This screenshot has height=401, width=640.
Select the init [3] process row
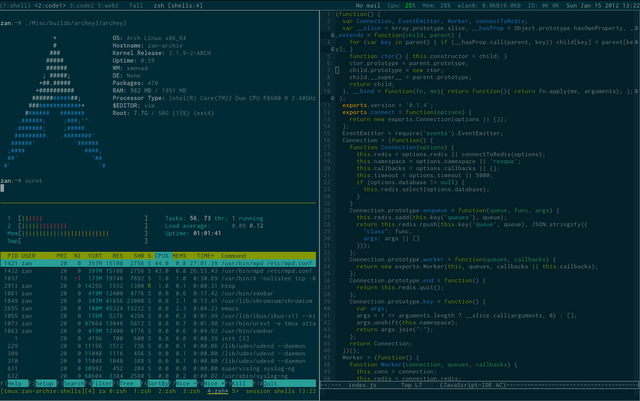point(158,339)
